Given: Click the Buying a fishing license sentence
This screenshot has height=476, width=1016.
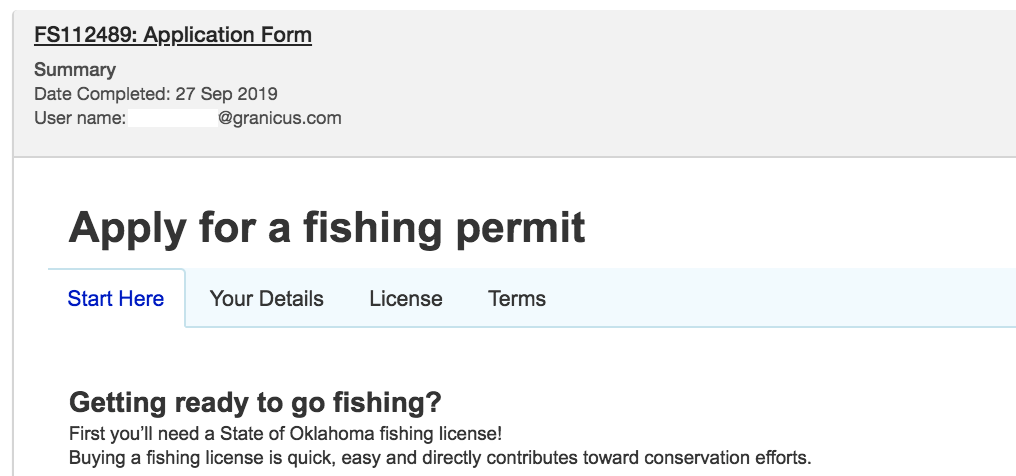Looking at the screenshot, I should coord(440,458).
